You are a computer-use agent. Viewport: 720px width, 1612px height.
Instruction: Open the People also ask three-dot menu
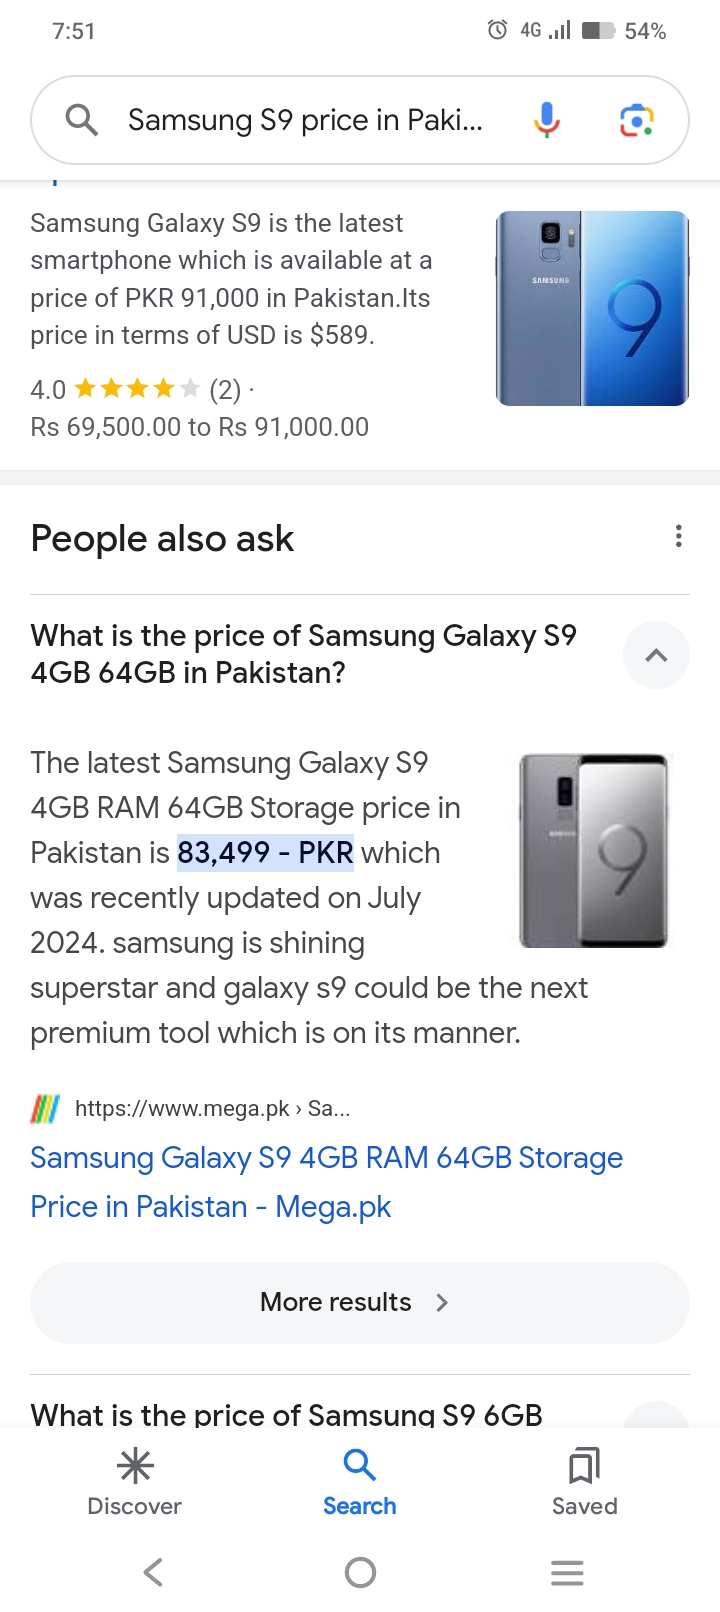click(679, 537)
